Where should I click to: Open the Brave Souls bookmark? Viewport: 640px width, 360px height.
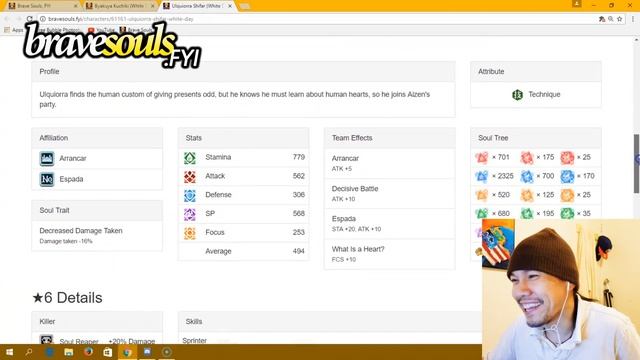[136, 30]
